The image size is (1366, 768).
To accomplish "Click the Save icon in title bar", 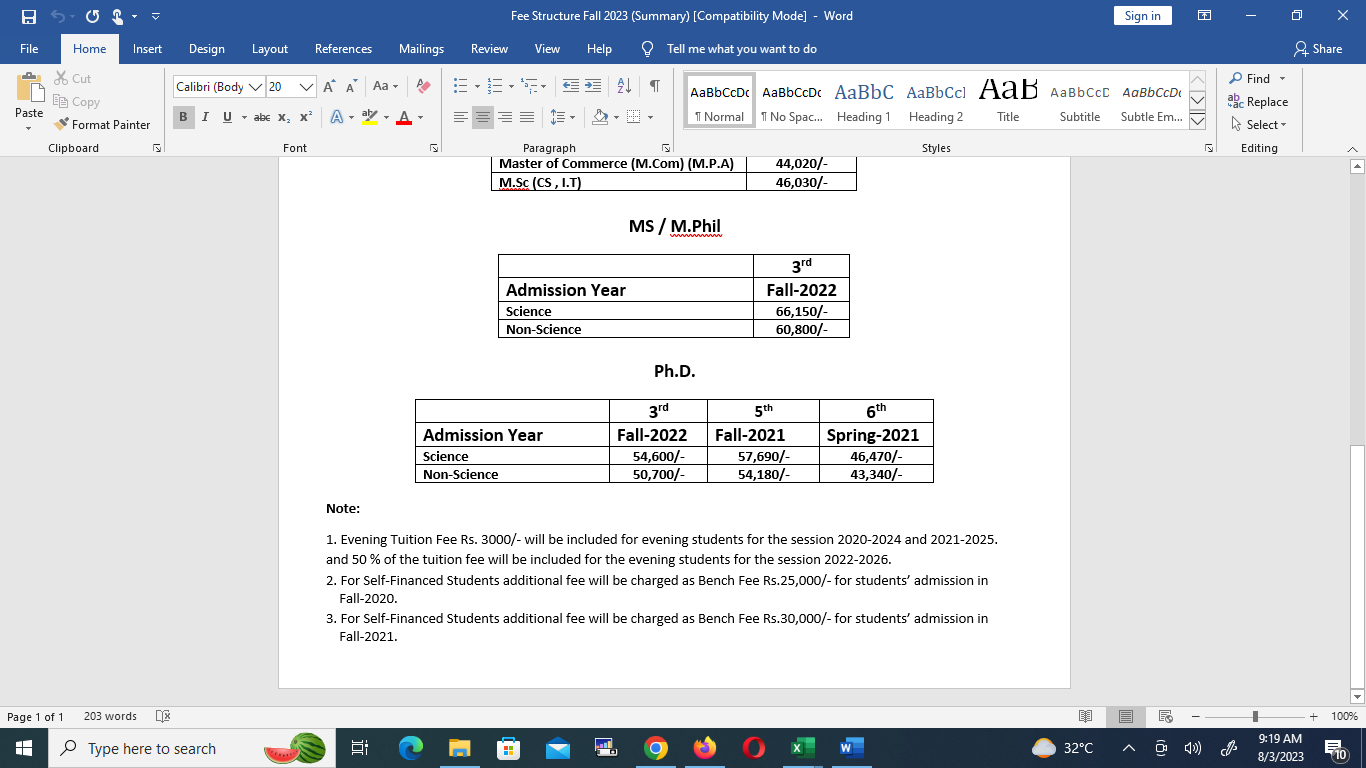I will 29,16.
